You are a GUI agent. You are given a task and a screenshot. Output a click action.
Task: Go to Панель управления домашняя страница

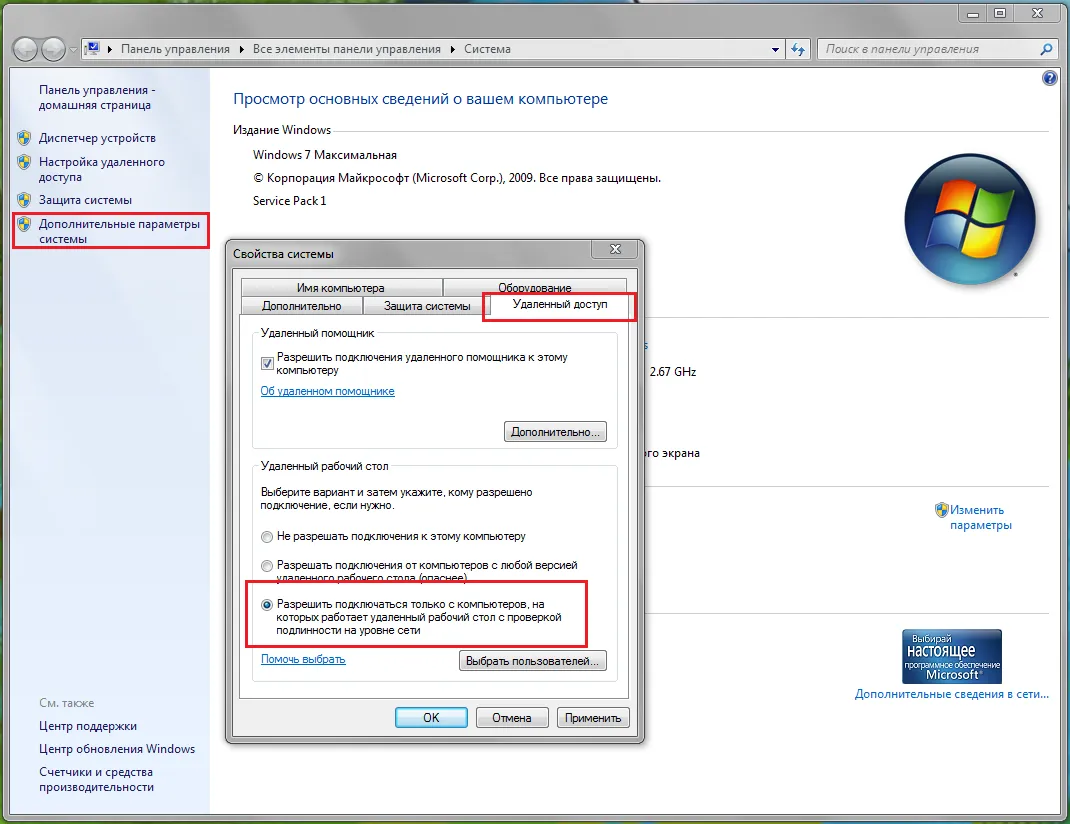[97, 98]
